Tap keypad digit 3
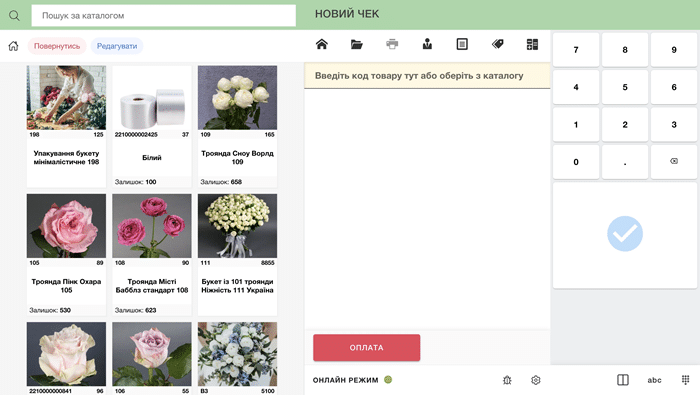700x395 pixels. 674,125
